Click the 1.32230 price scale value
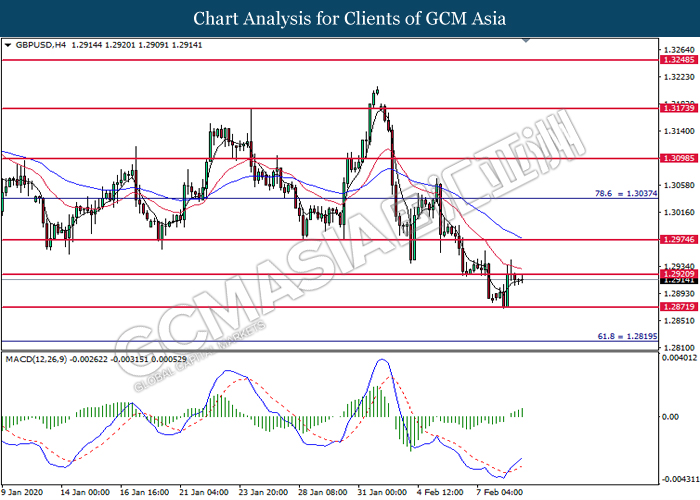The image size is (700, 500). [679, 77]
